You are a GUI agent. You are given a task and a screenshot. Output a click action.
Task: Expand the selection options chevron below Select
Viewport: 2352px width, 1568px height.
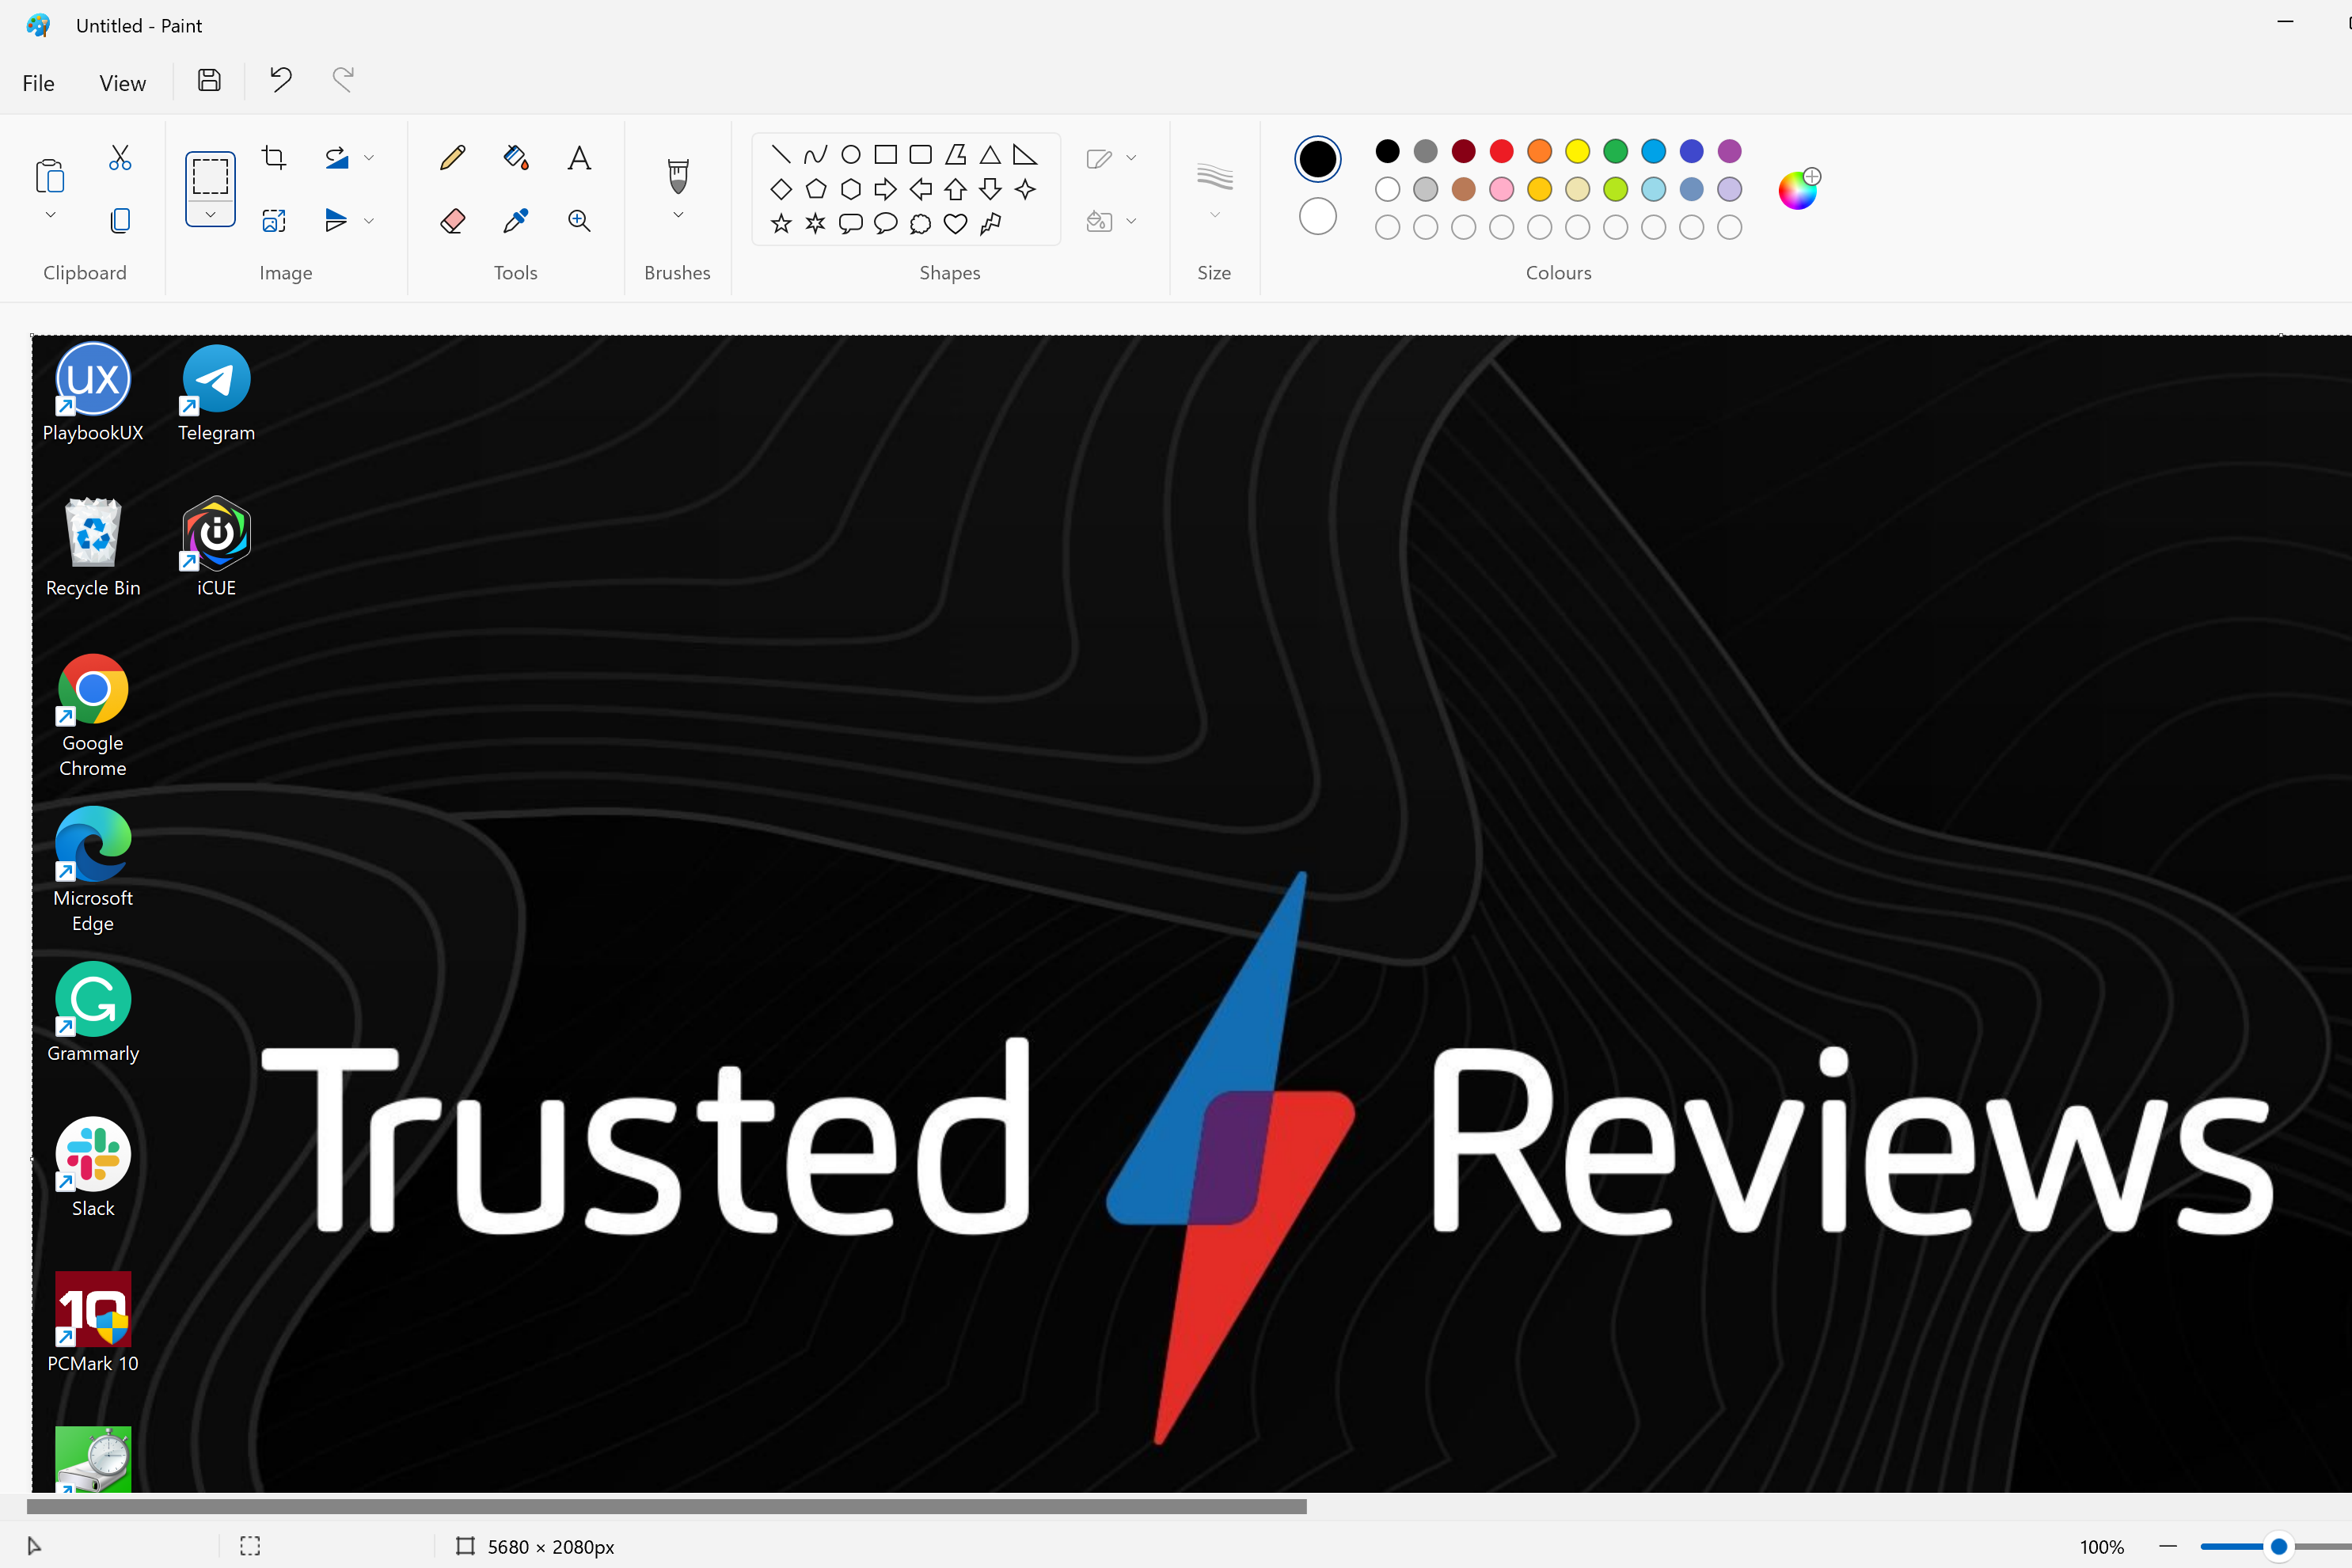point(210,214)
